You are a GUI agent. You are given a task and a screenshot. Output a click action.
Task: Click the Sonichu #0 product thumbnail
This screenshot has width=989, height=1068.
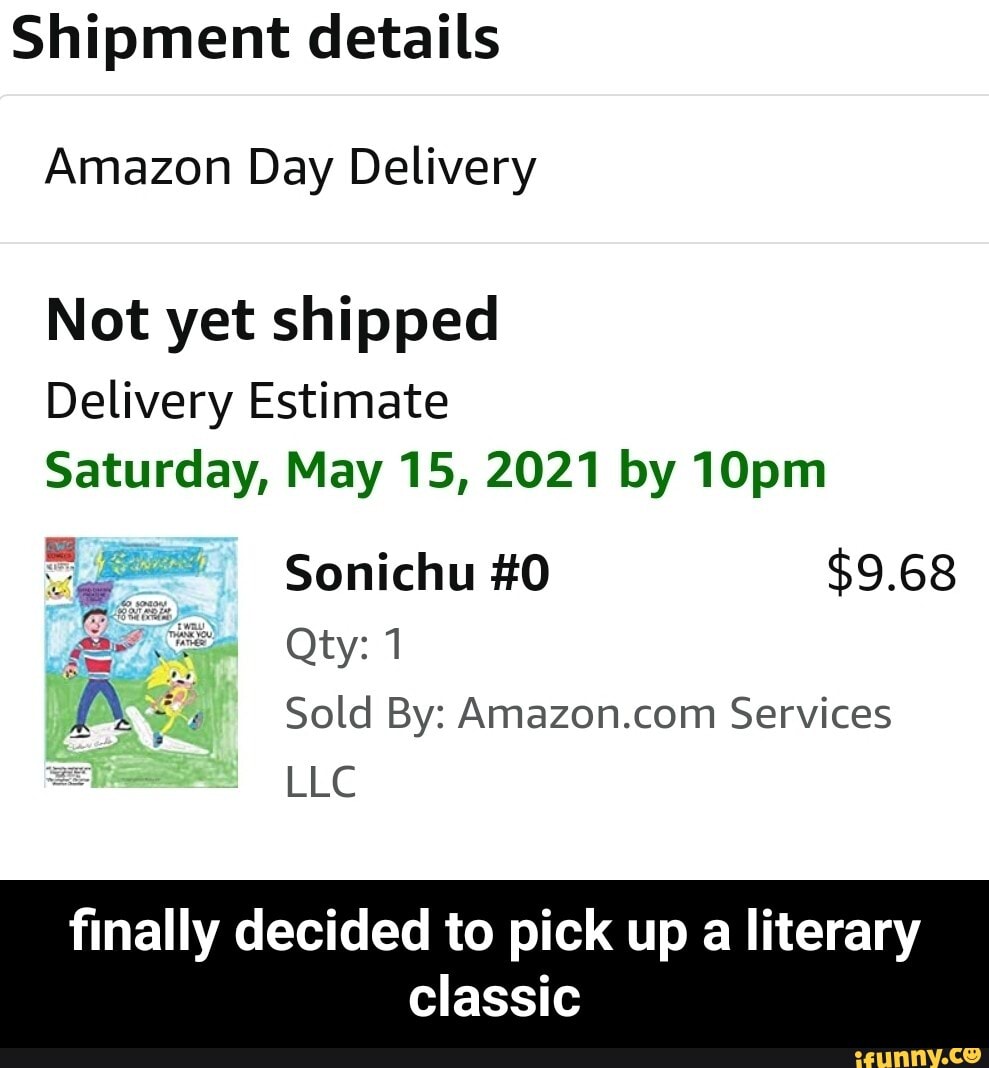pyautogui.click(x=140, y=665)
